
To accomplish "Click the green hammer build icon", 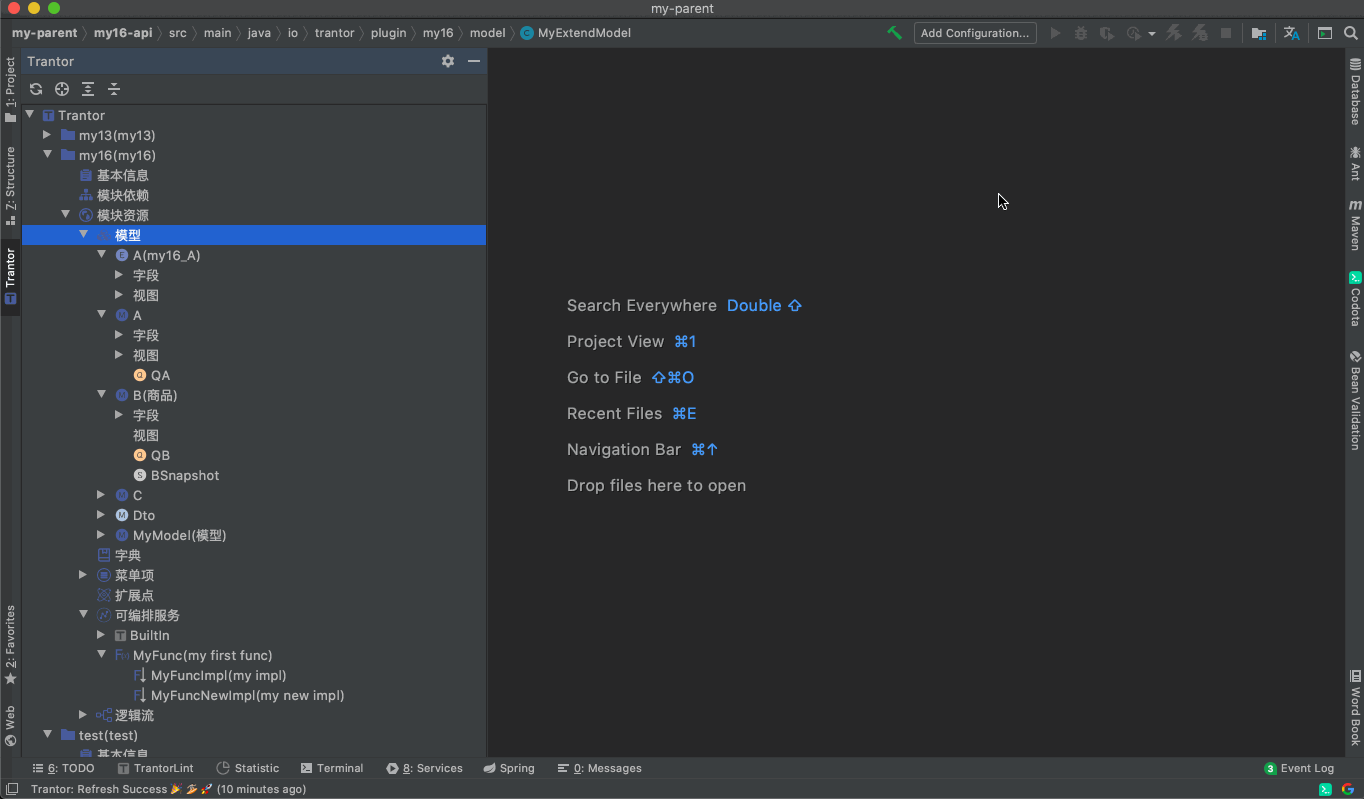I will tap(894, 33).
